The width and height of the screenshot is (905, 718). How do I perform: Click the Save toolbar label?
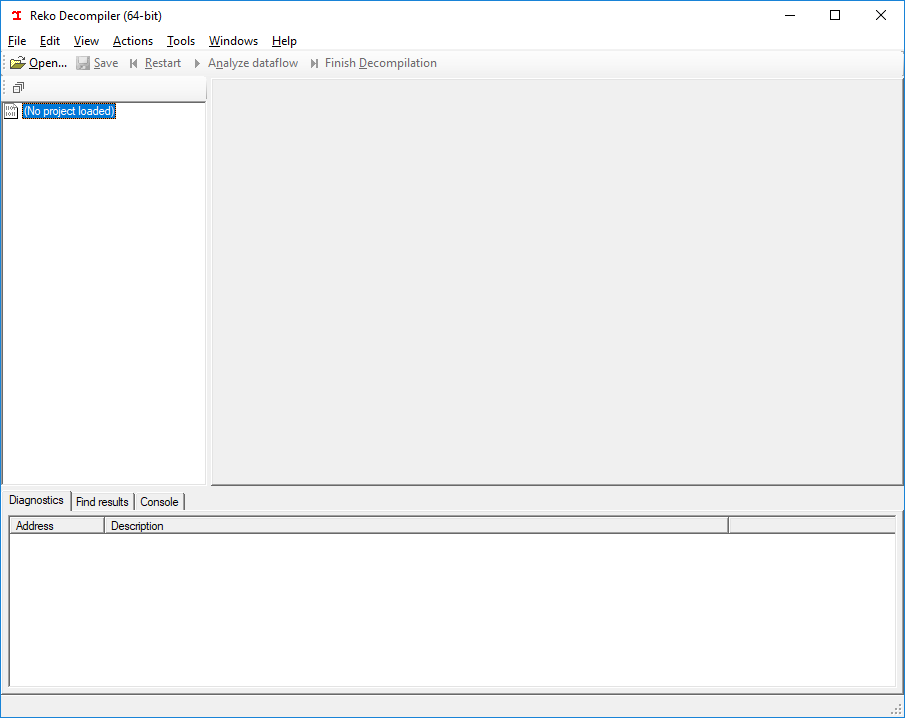(106, 63)
